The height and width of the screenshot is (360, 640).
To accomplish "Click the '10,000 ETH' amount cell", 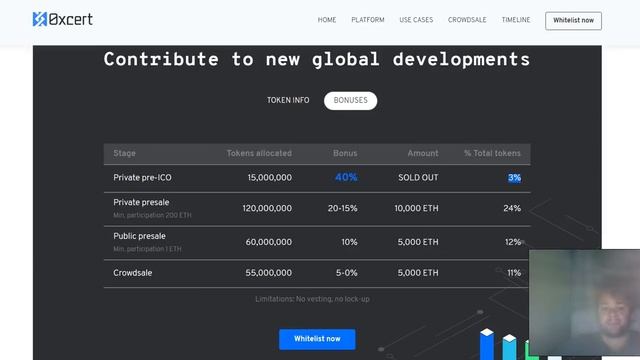I will pyautogui.click(x=416, y=209).
